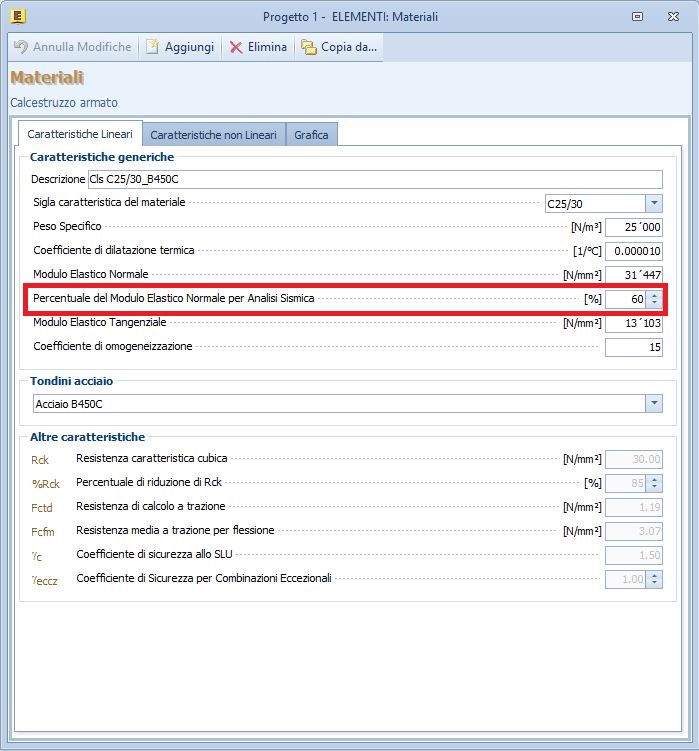This screenshot has width=699, height=751.
Task: Click the Modulo Elastico Normale field
Action: tap(633, 275)
